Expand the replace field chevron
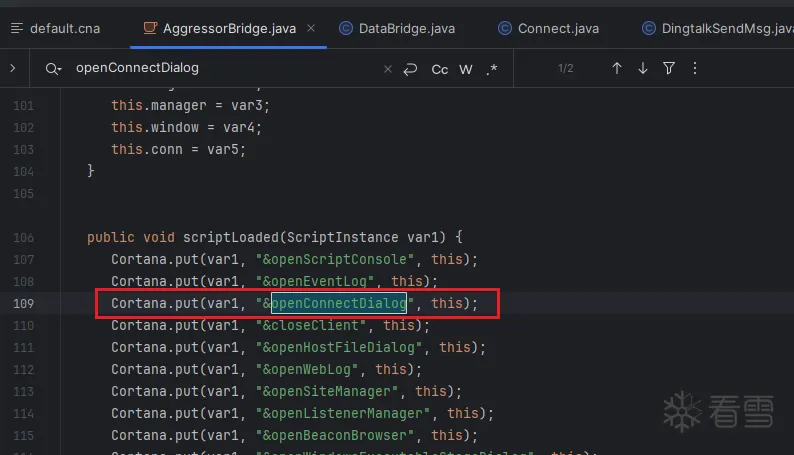The height and width of the screenshot is (455, 794). point(12,68)
